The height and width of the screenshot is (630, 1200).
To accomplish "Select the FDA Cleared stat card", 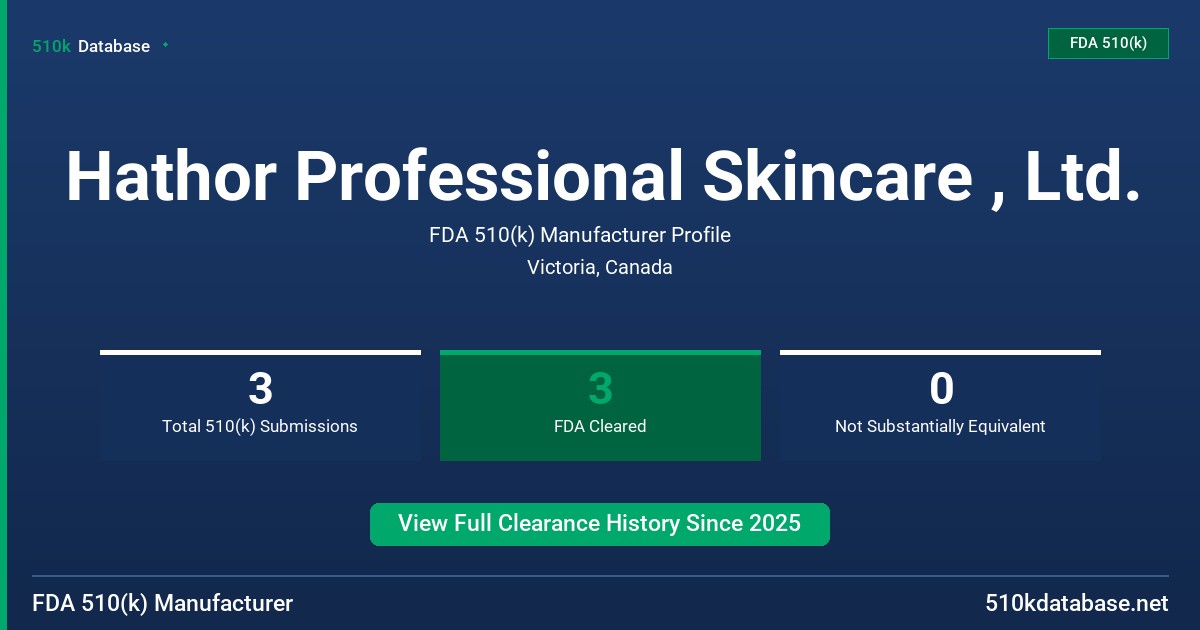I will [600, 406].
